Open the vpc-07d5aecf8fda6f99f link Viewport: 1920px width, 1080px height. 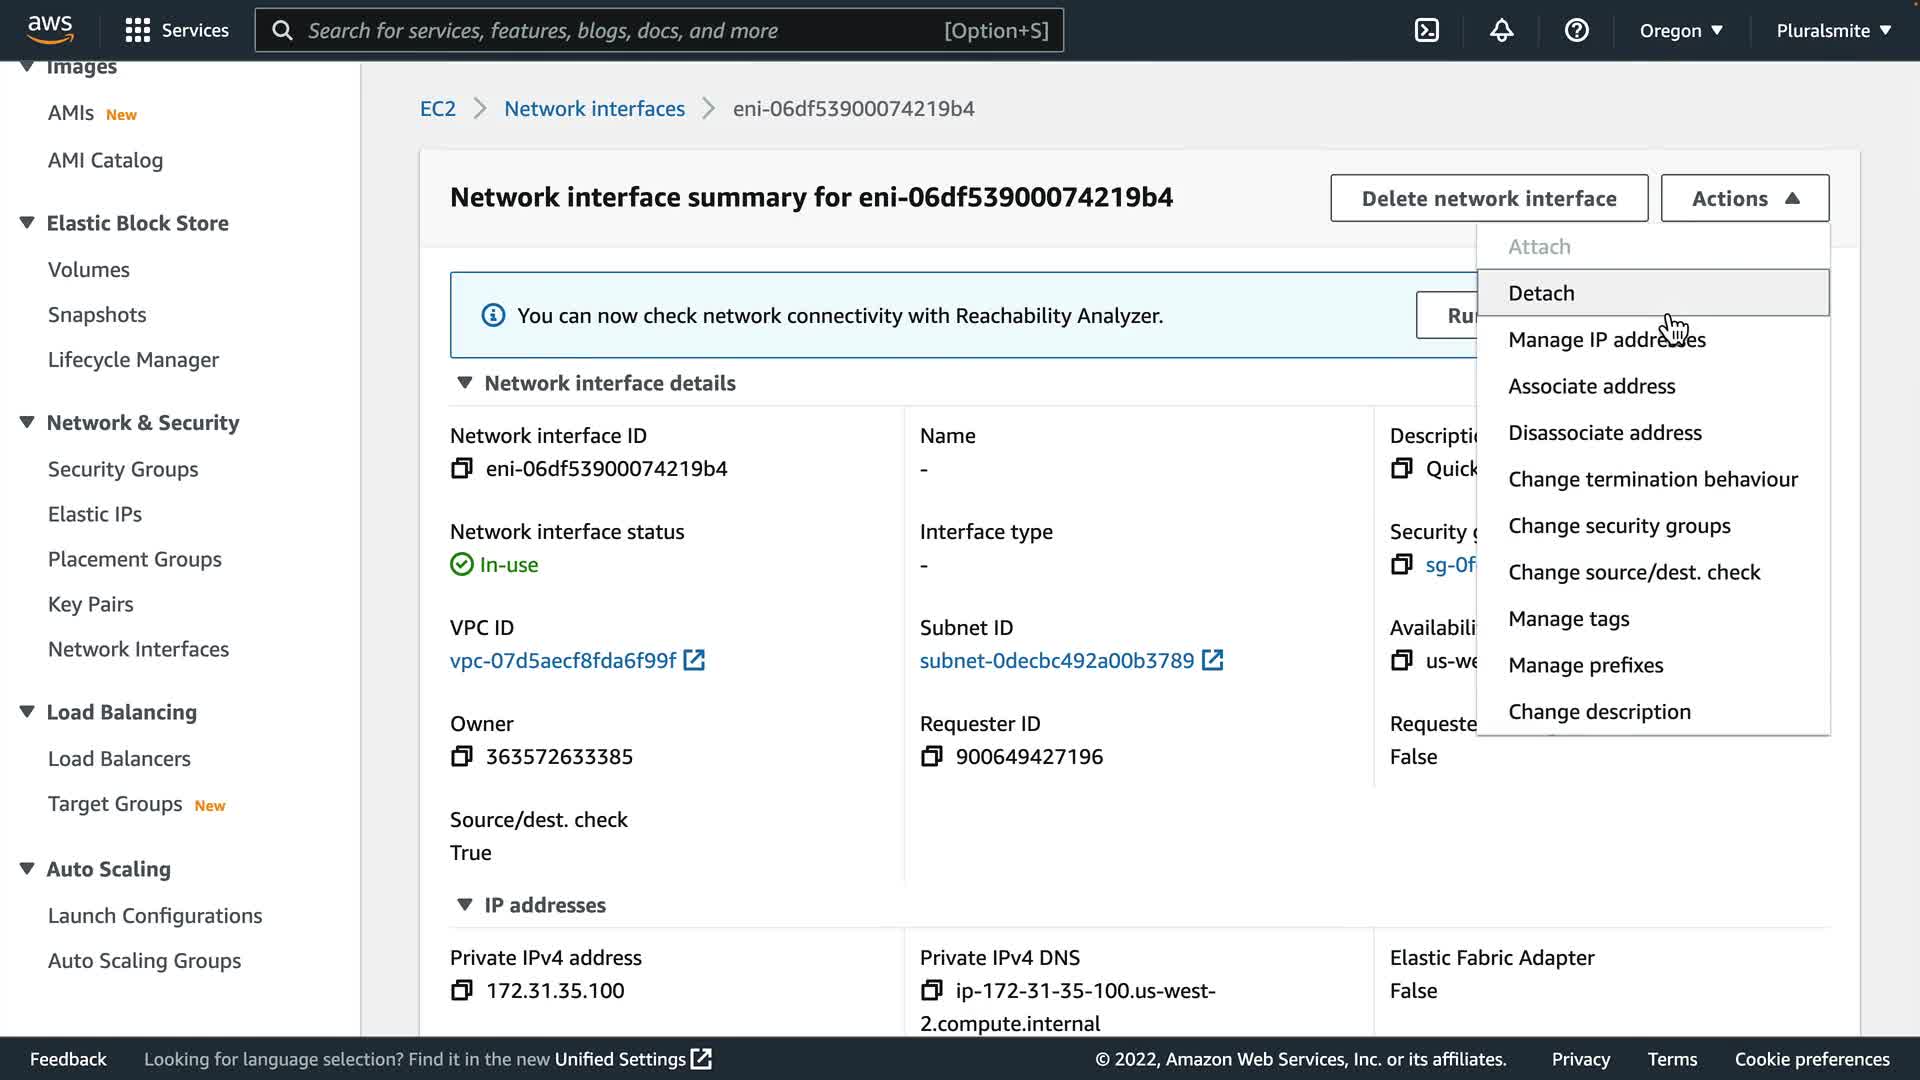point(563,661)
